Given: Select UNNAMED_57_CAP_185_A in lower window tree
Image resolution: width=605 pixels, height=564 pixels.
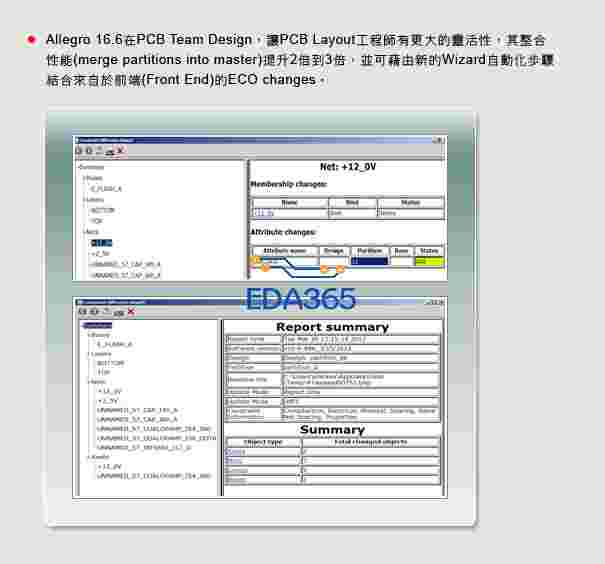Looking at the screenshot, I should 138,410.
